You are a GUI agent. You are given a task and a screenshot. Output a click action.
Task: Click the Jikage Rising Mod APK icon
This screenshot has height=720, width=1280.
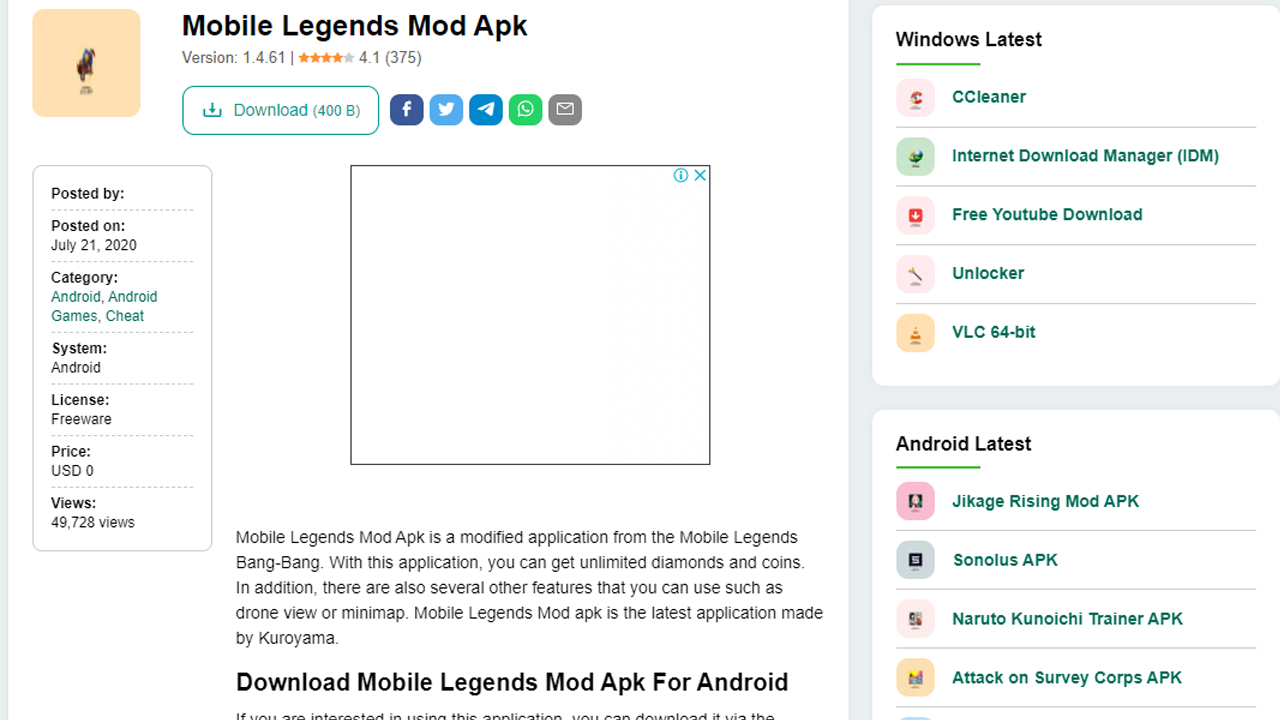pos(915,502)
